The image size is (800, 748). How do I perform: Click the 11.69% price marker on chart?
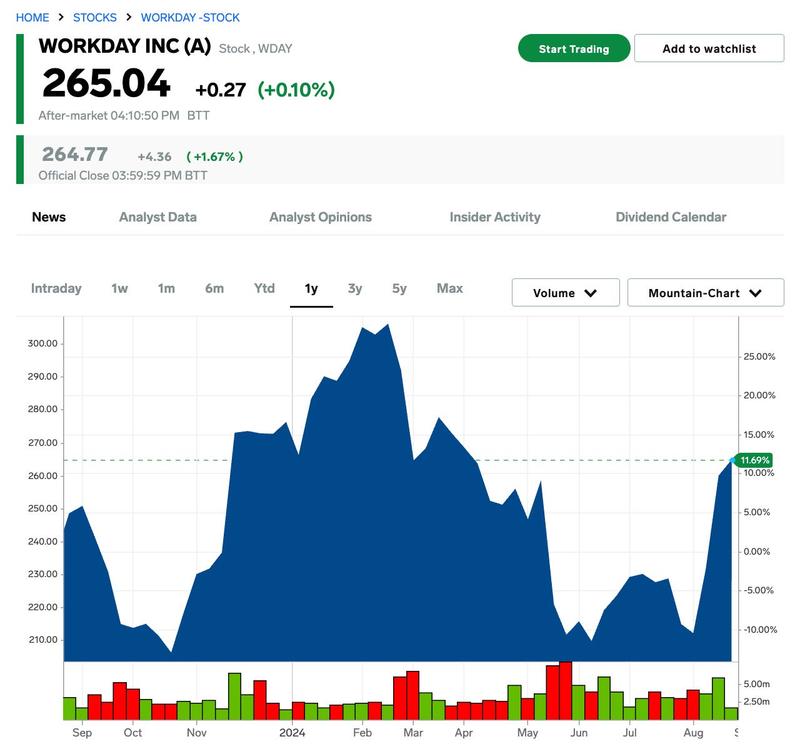(x=754, y=460)
